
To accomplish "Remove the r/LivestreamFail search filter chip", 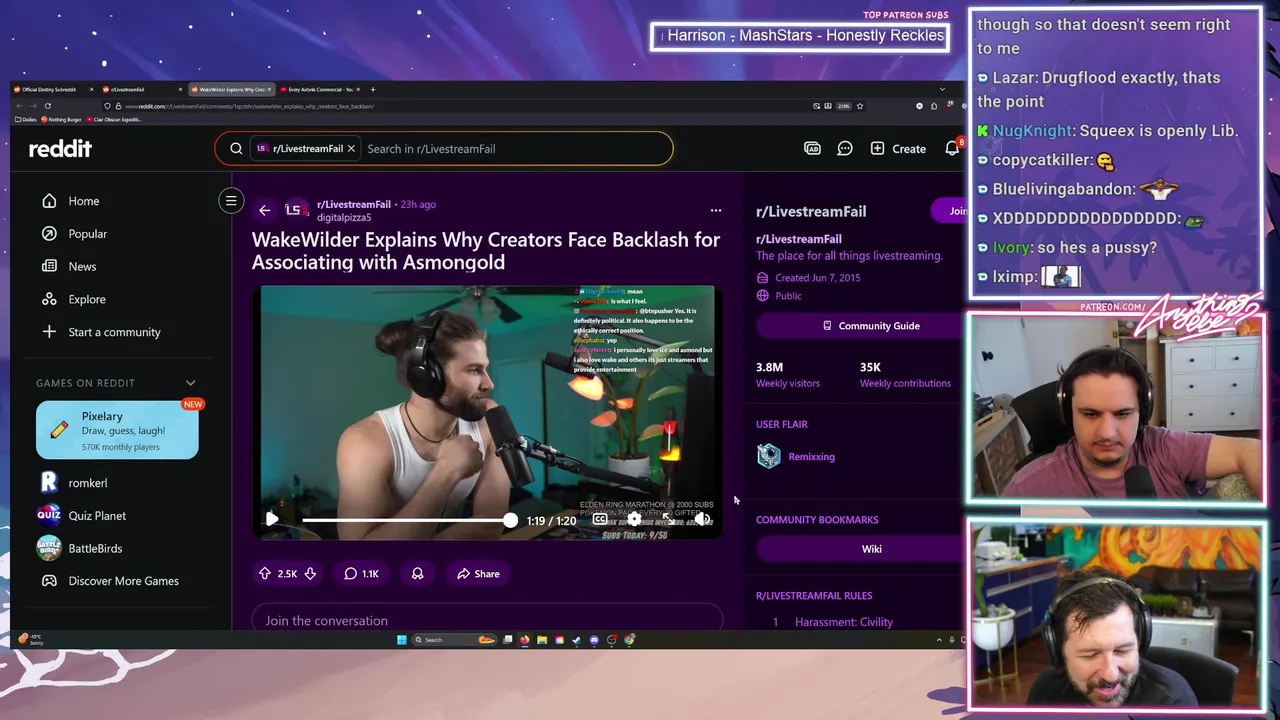I will (x=351, y=149).
